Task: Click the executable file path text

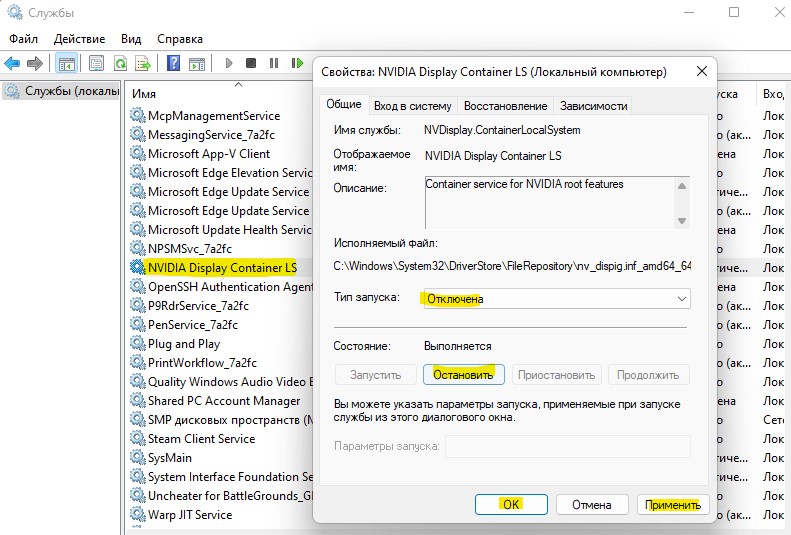Action: (x=512, y=266)
